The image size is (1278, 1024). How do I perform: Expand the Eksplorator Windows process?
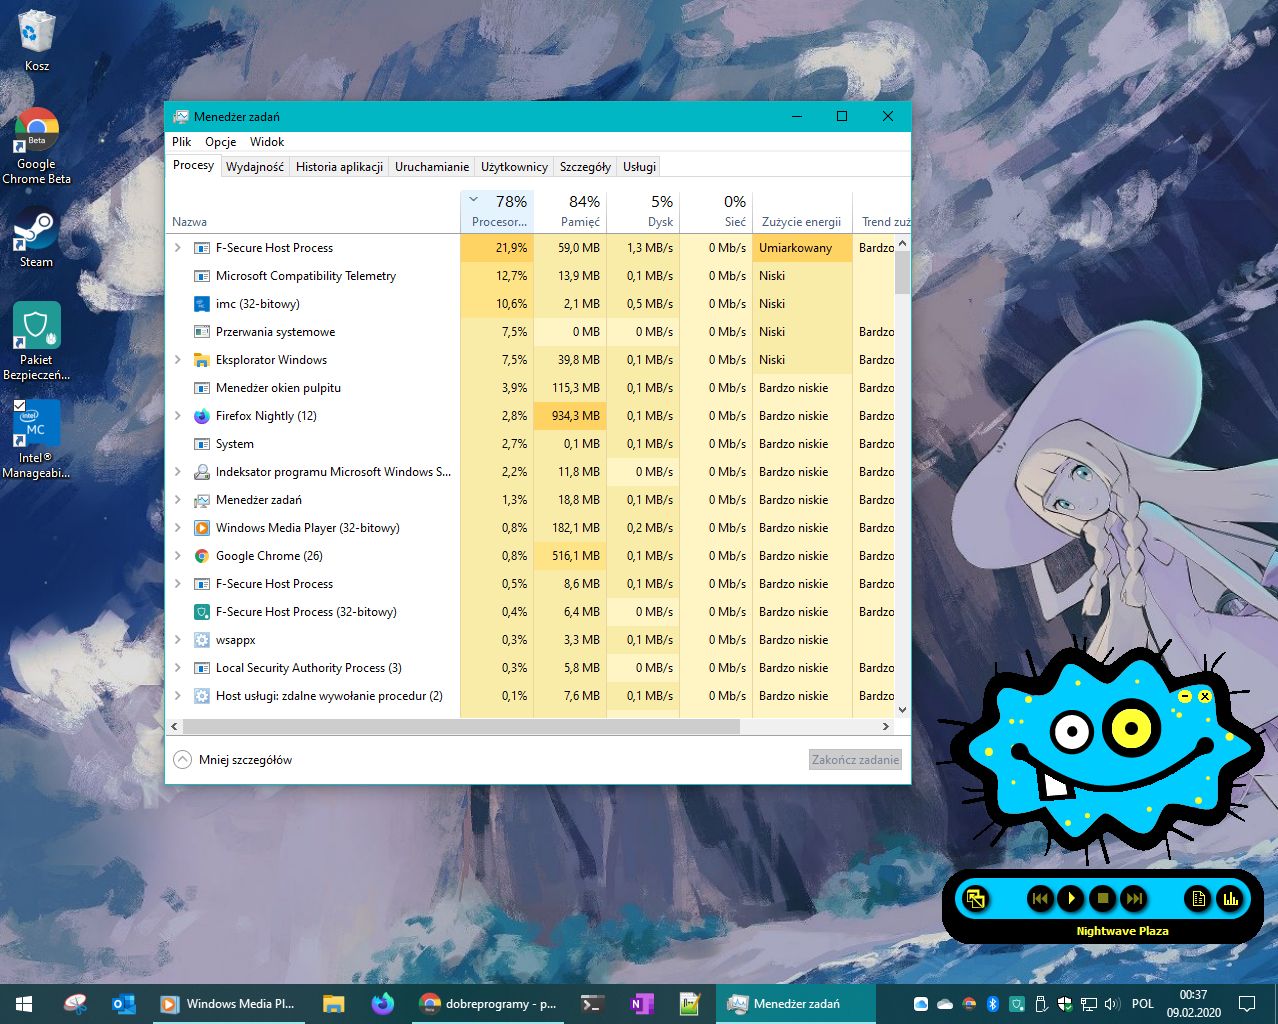[x=178, y=360]
